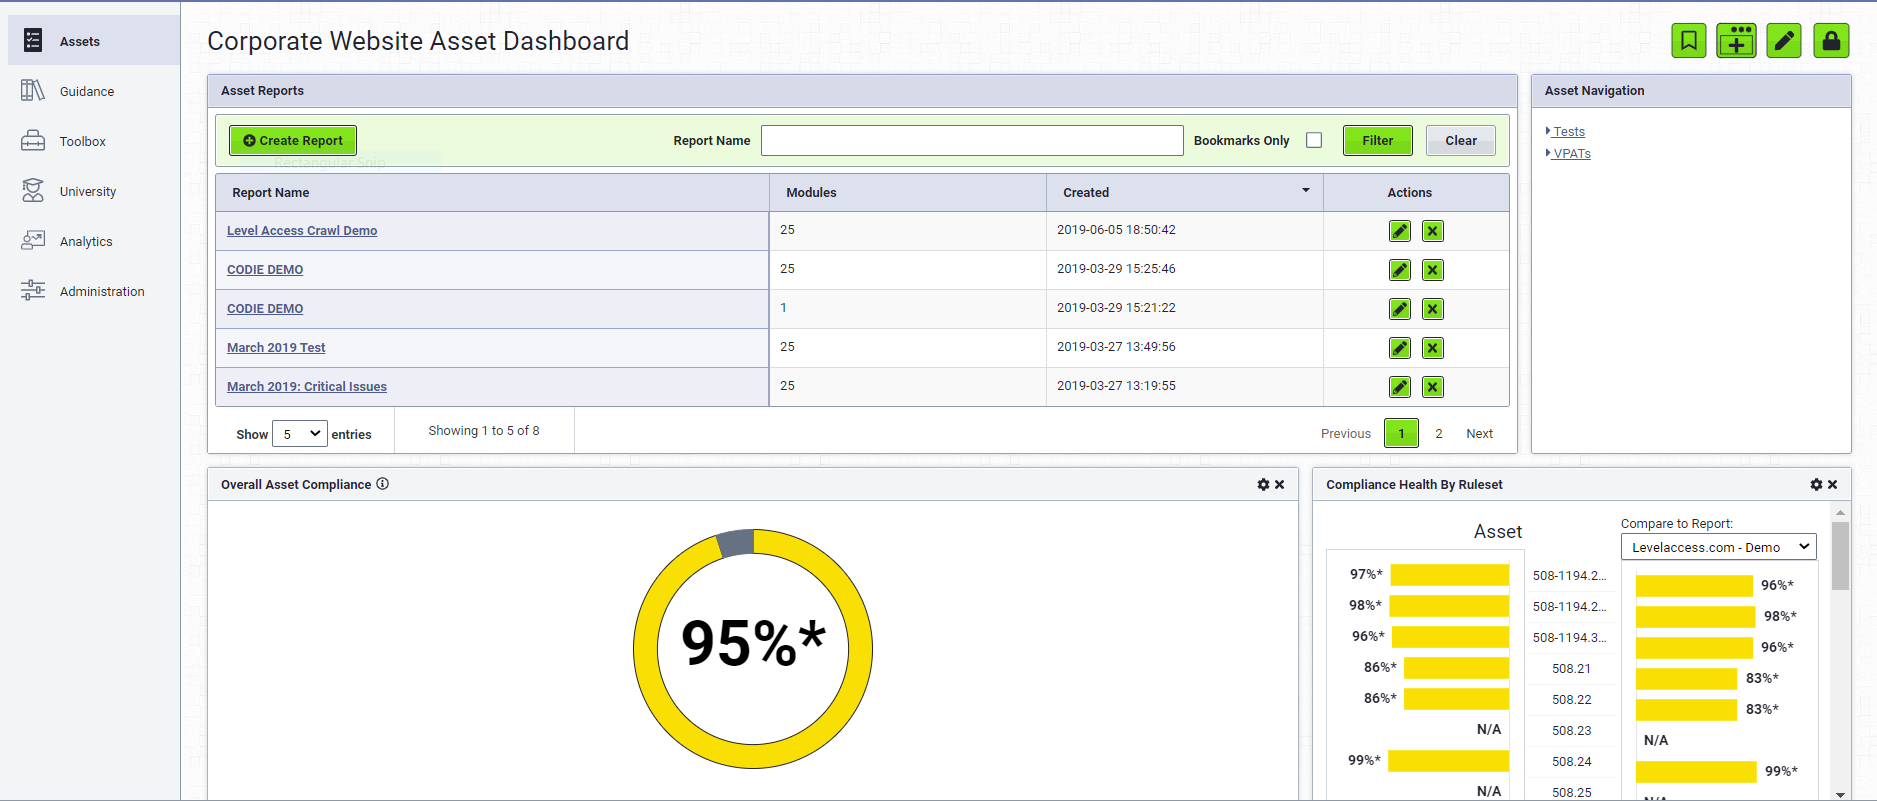Click the Overall Asset Compliance info icon

click(382, 484)
